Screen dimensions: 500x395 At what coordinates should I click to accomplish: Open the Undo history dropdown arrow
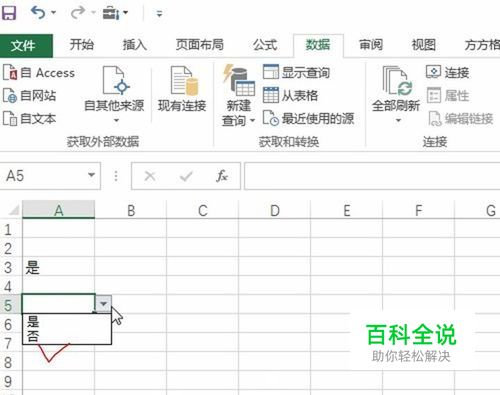54,13
